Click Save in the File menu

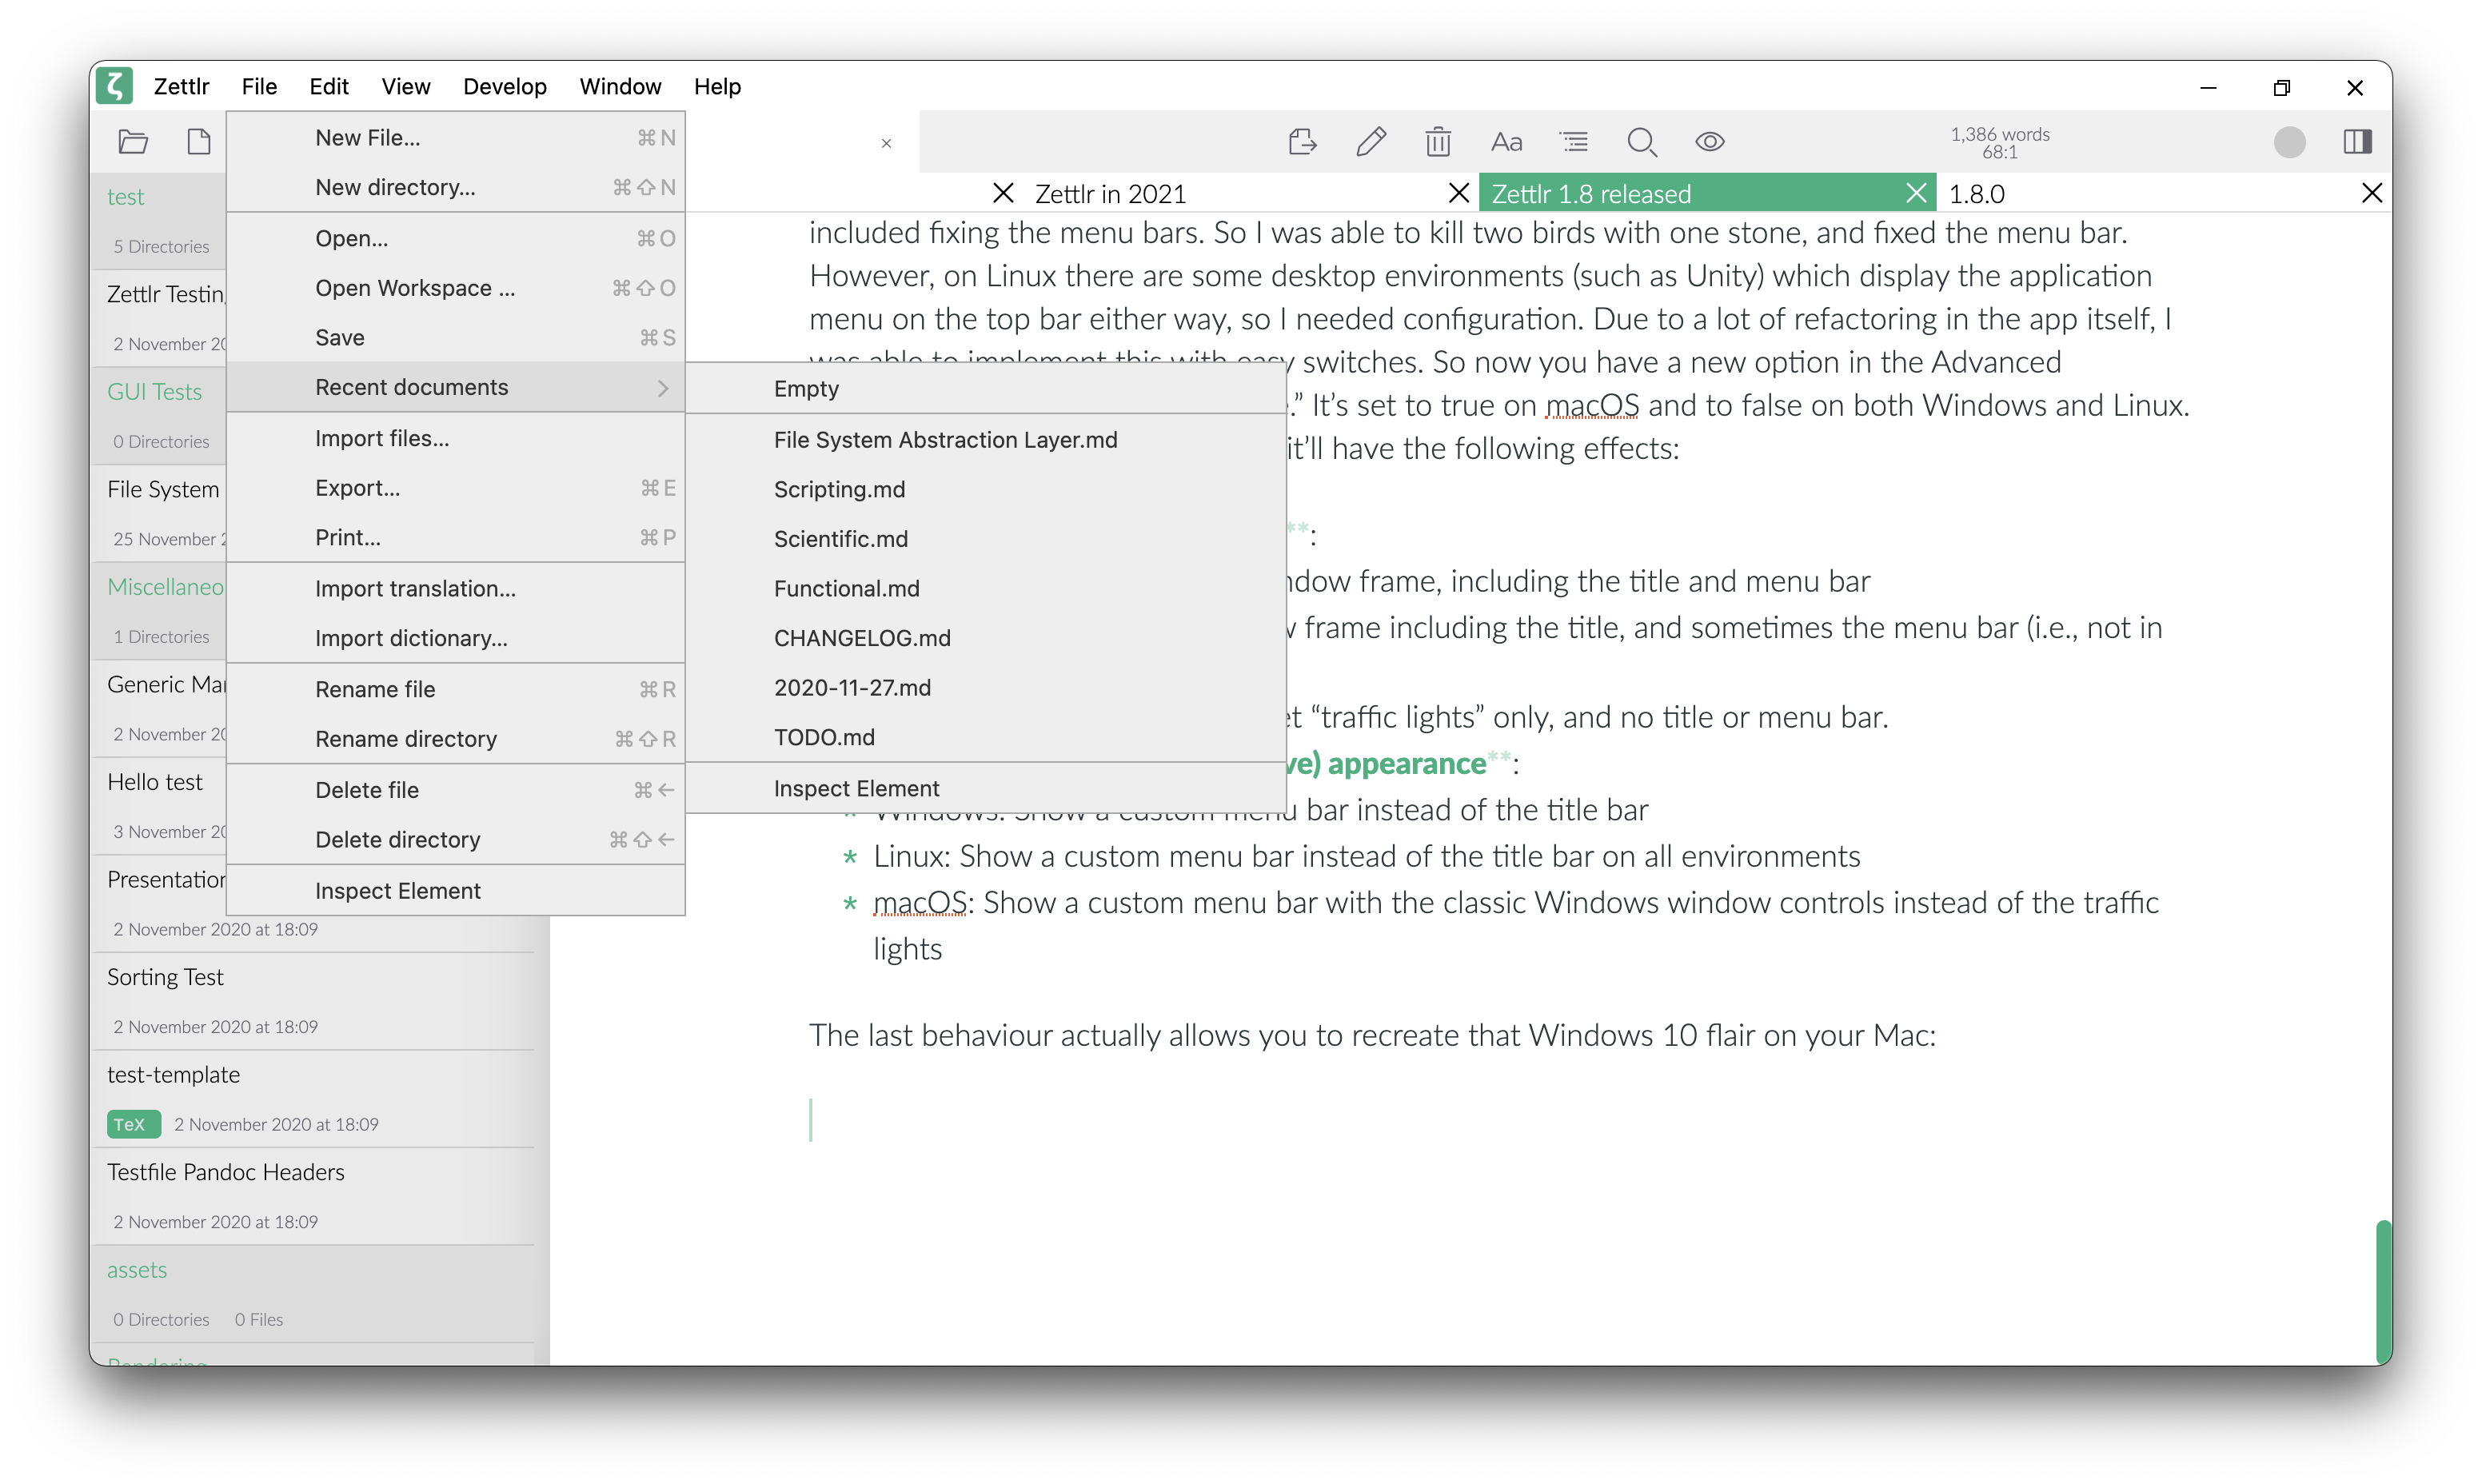[x=455, y=338]
